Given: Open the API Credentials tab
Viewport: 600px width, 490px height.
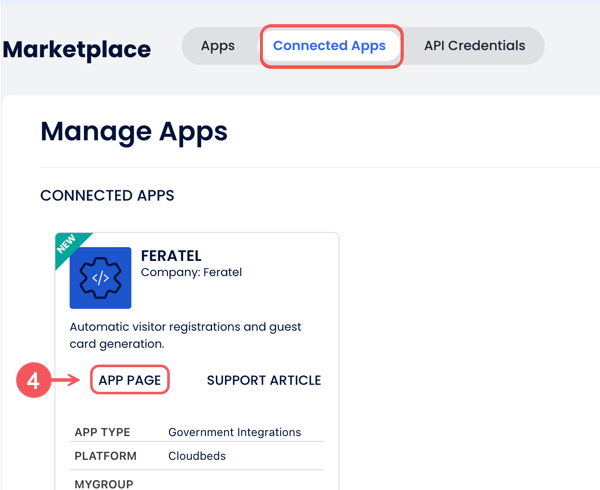Looking at the screenshot, I should [x=474, y=46].
